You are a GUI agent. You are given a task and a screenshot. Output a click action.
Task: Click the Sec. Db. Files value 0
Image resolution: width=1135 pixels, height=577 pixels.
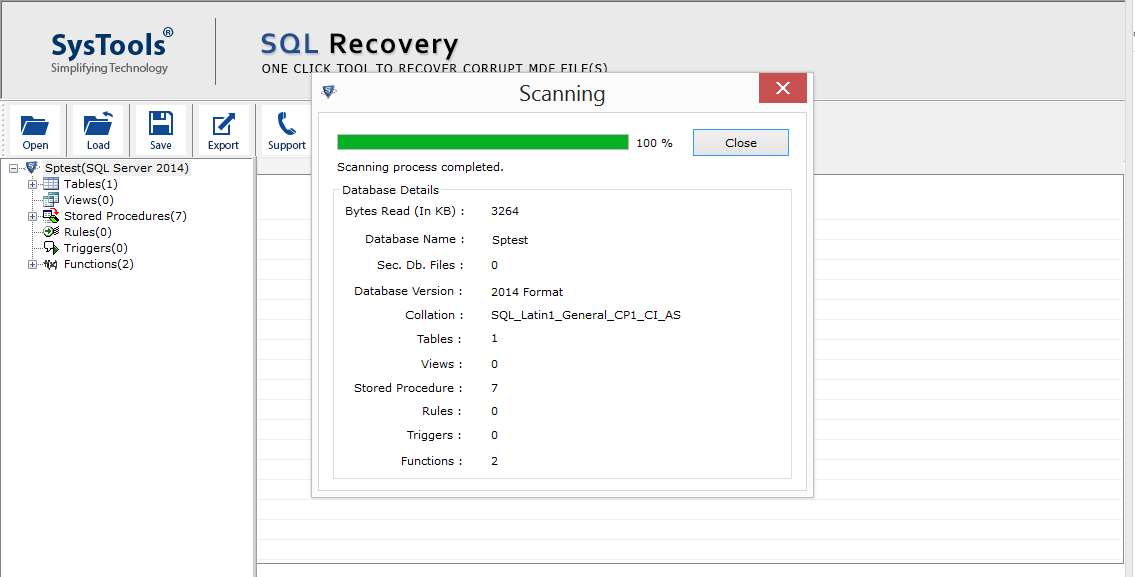(494, 265)
